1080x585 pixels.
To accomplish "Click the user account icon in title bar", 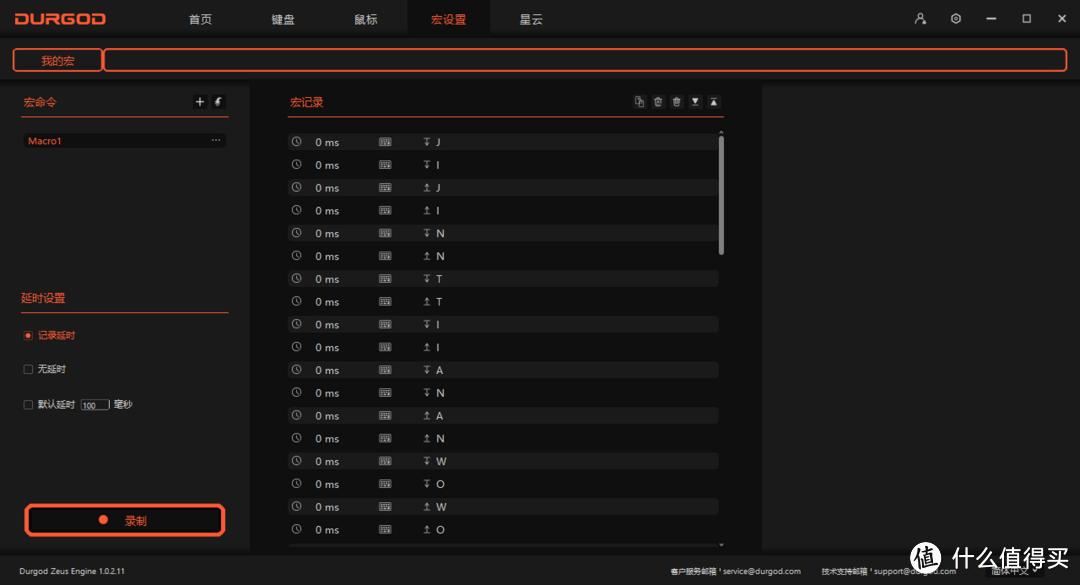I will pos(919,18).
